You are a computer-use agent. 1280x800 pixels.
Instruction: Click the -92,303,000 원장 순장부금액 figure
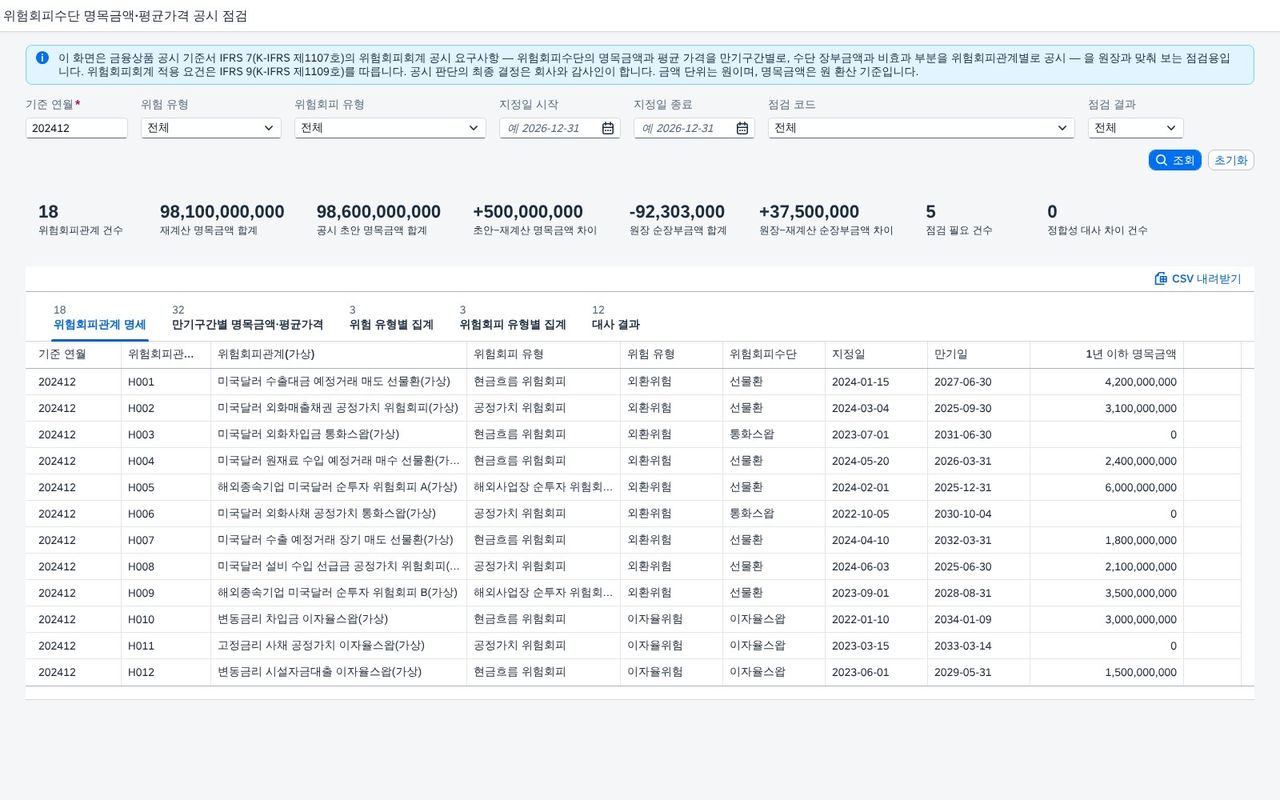coord(677,212)
